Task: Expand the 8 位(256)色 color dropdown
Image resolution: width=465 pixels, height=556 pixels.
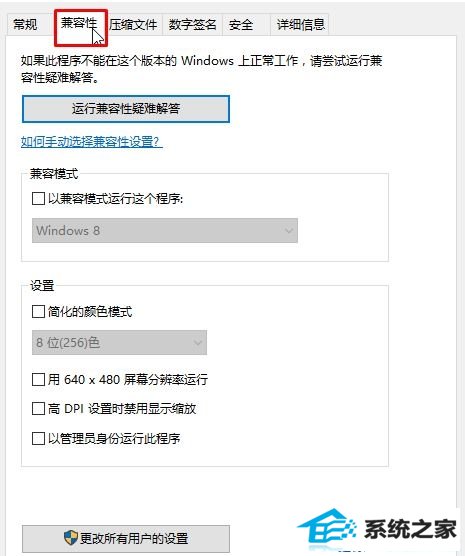Action: [119, 343]
